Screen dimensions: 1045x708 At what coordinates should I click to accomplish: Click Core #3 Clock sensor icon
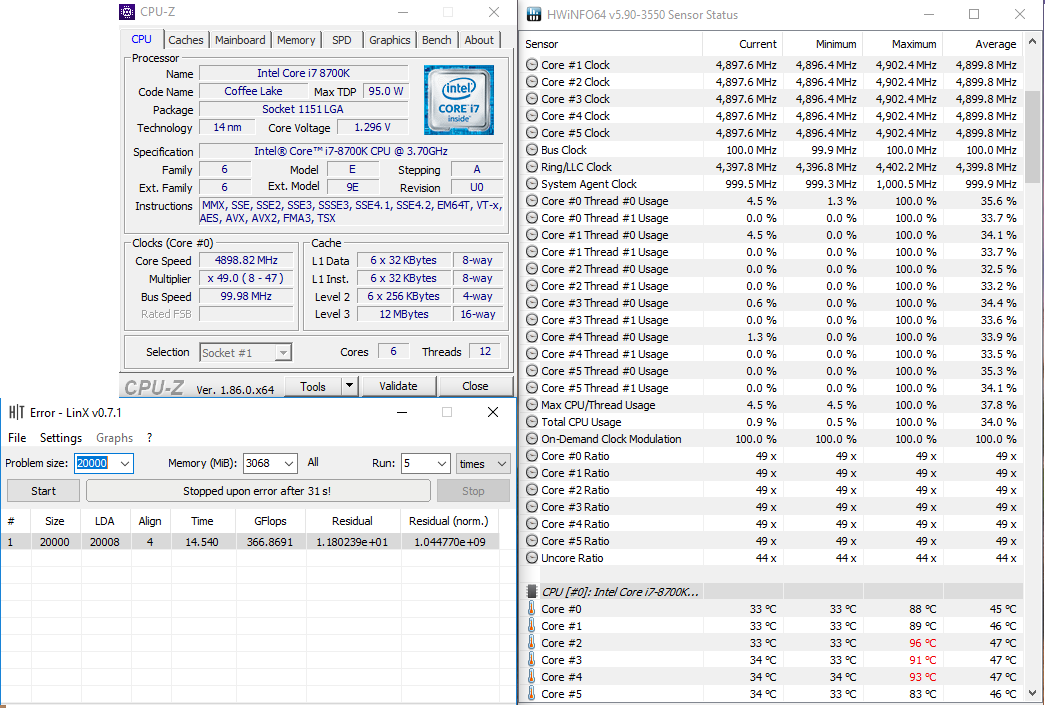coord(532,99)
